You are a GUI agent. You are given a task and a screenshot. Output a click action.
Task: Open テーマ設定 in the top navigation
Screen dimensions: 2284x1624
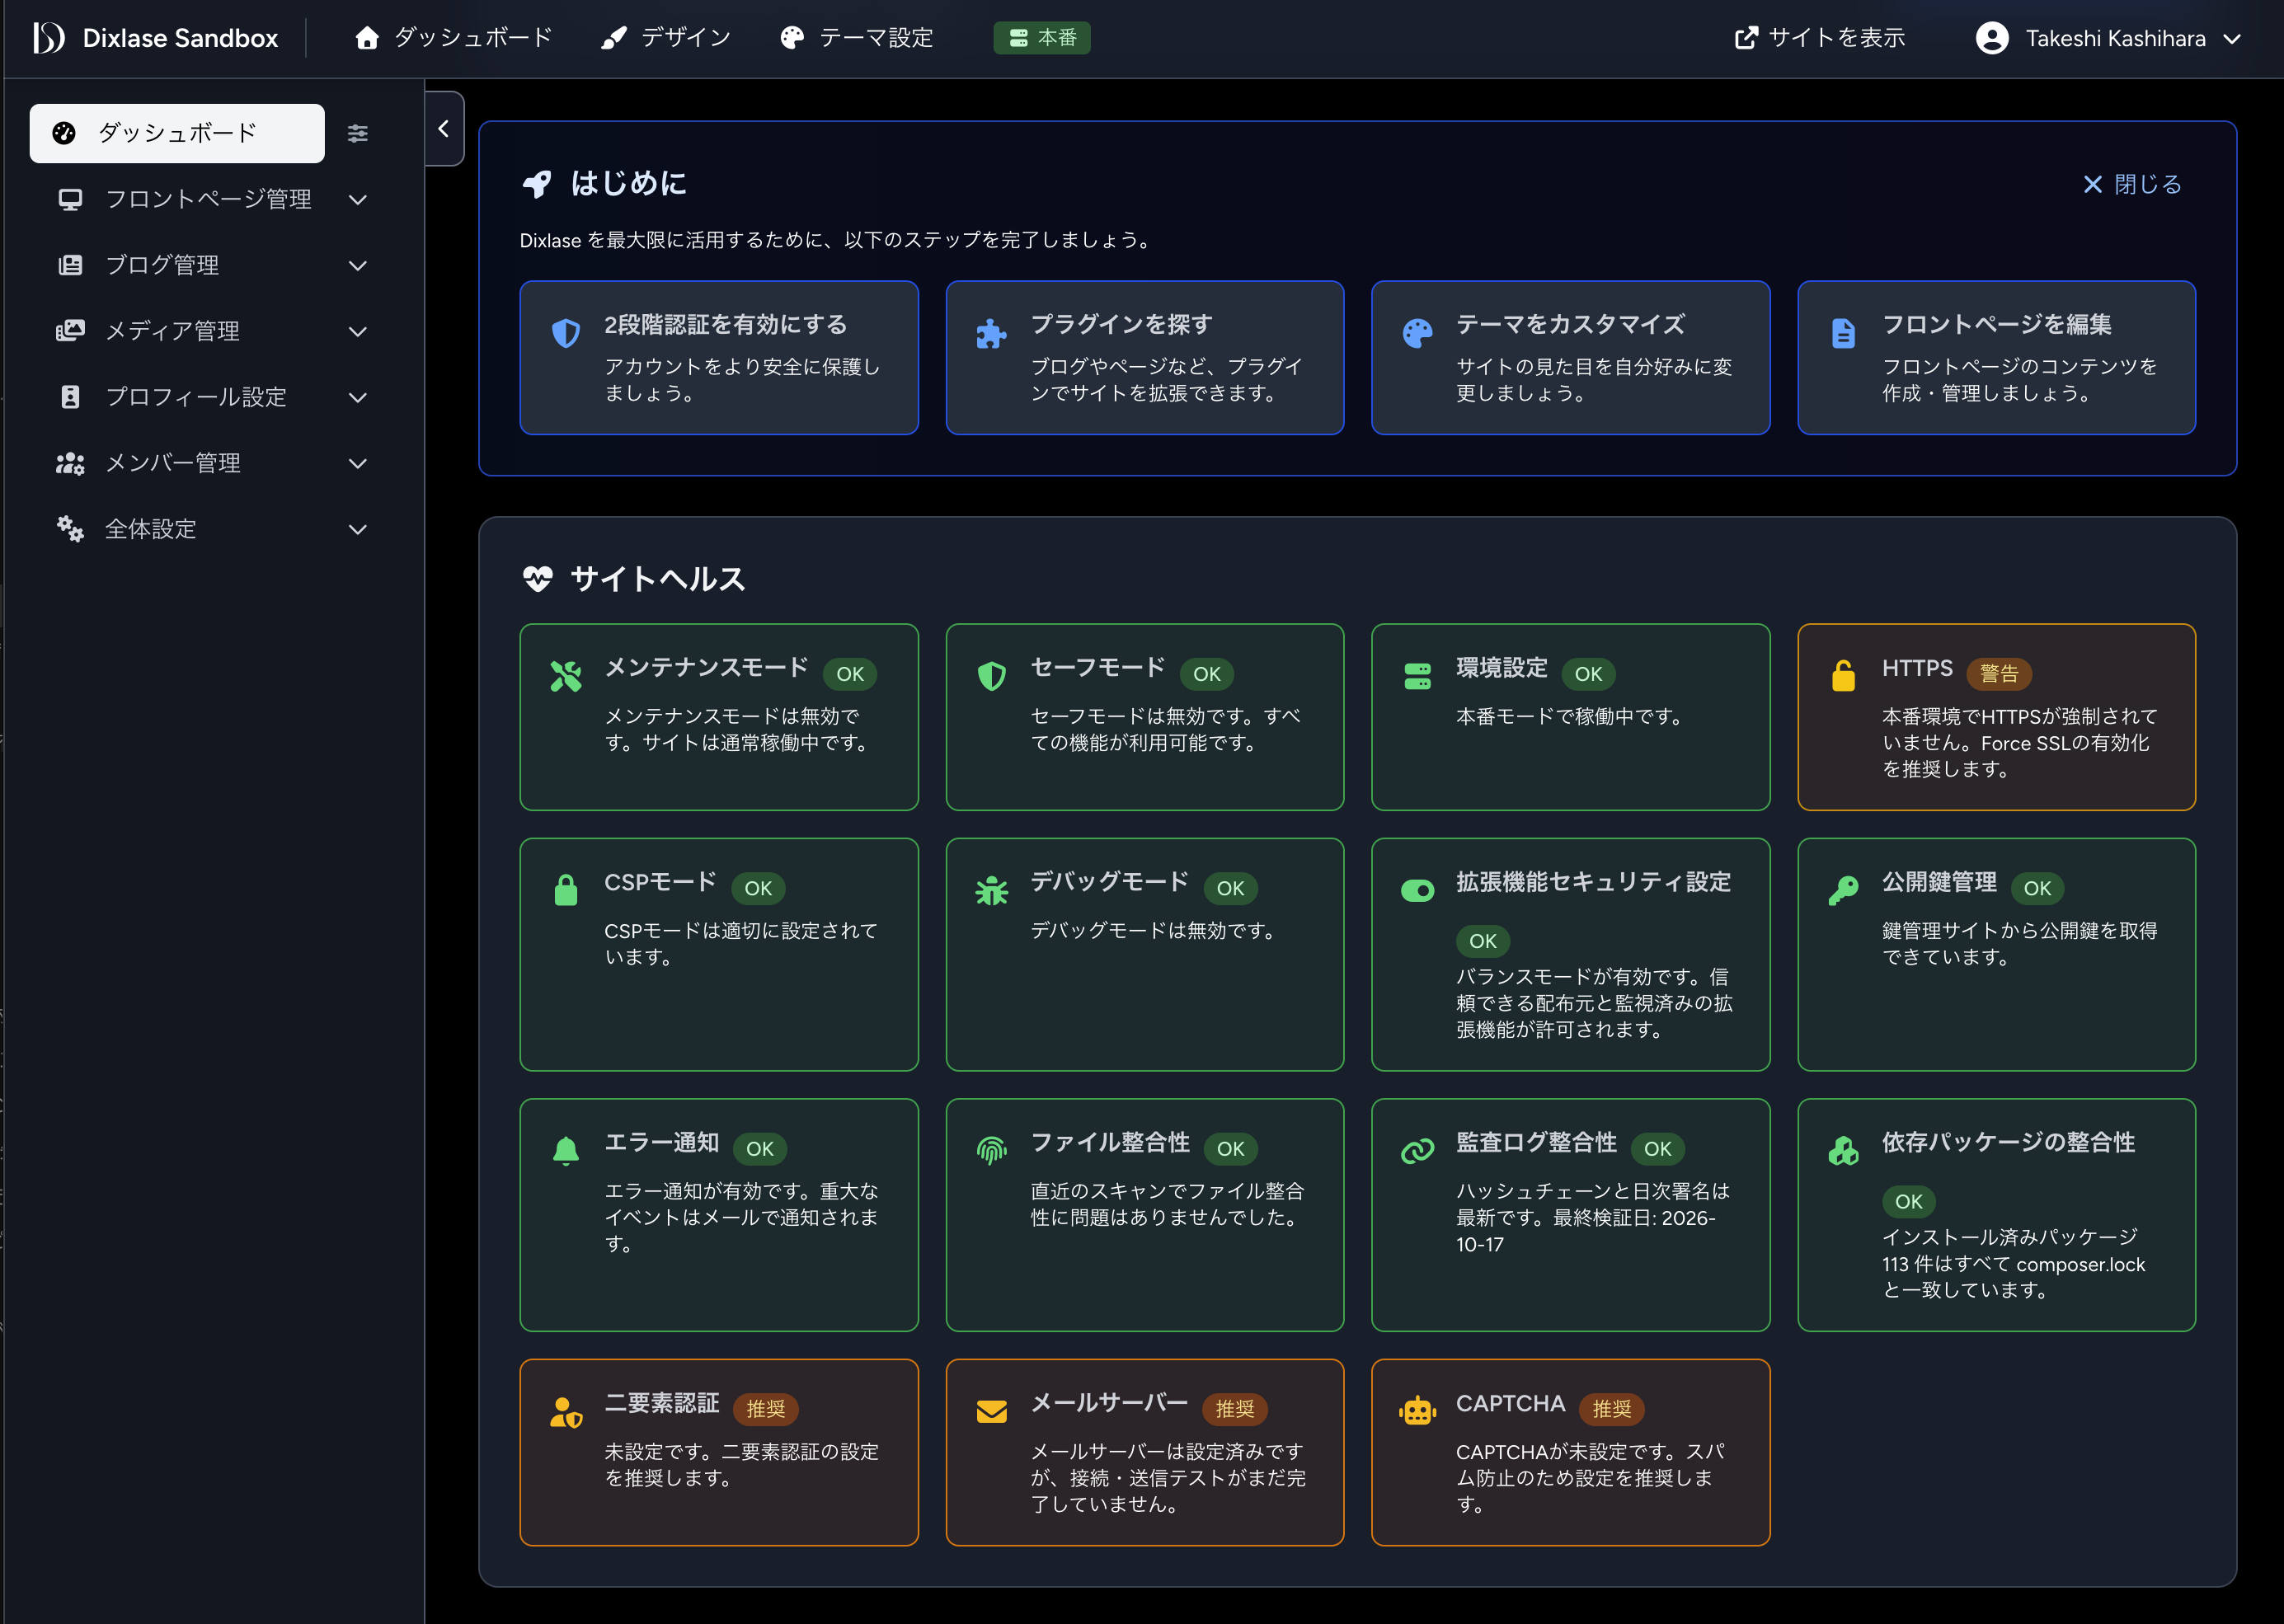coord(856,38)
